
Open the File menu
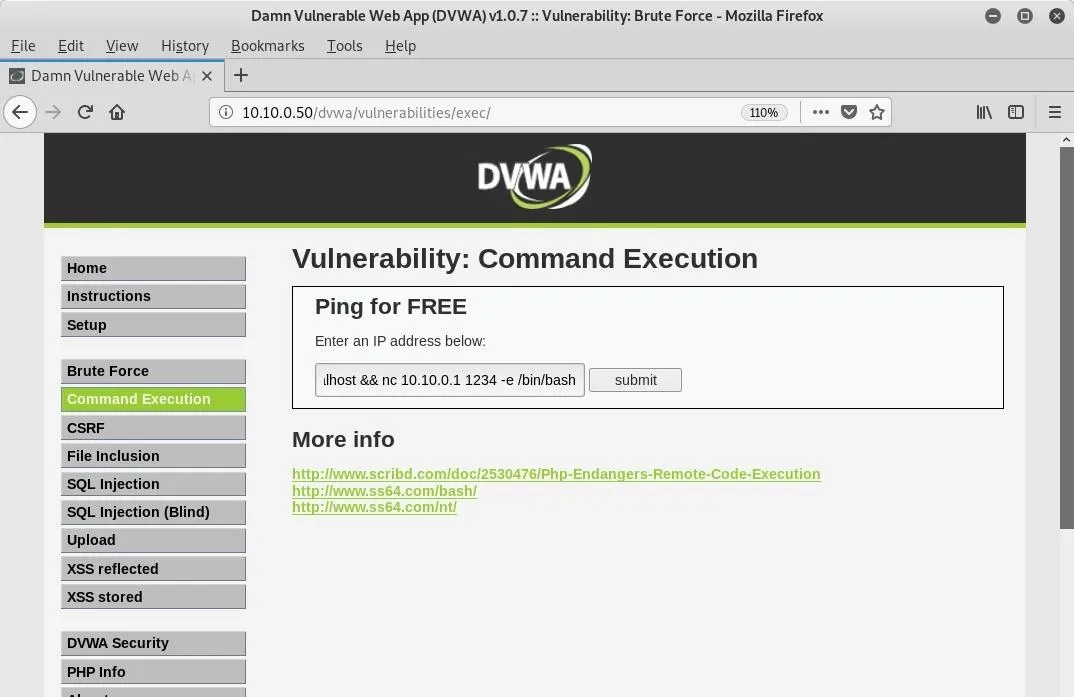tap(23, 46)
